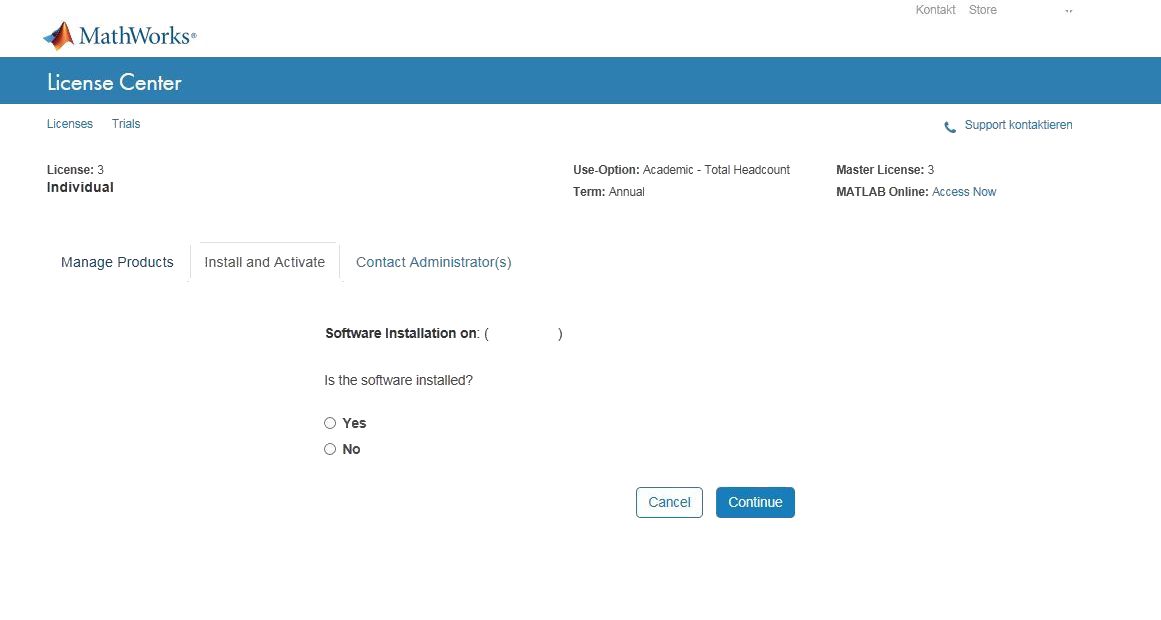Open the account dropdown arrow next to Store

tap(1068, 11)
